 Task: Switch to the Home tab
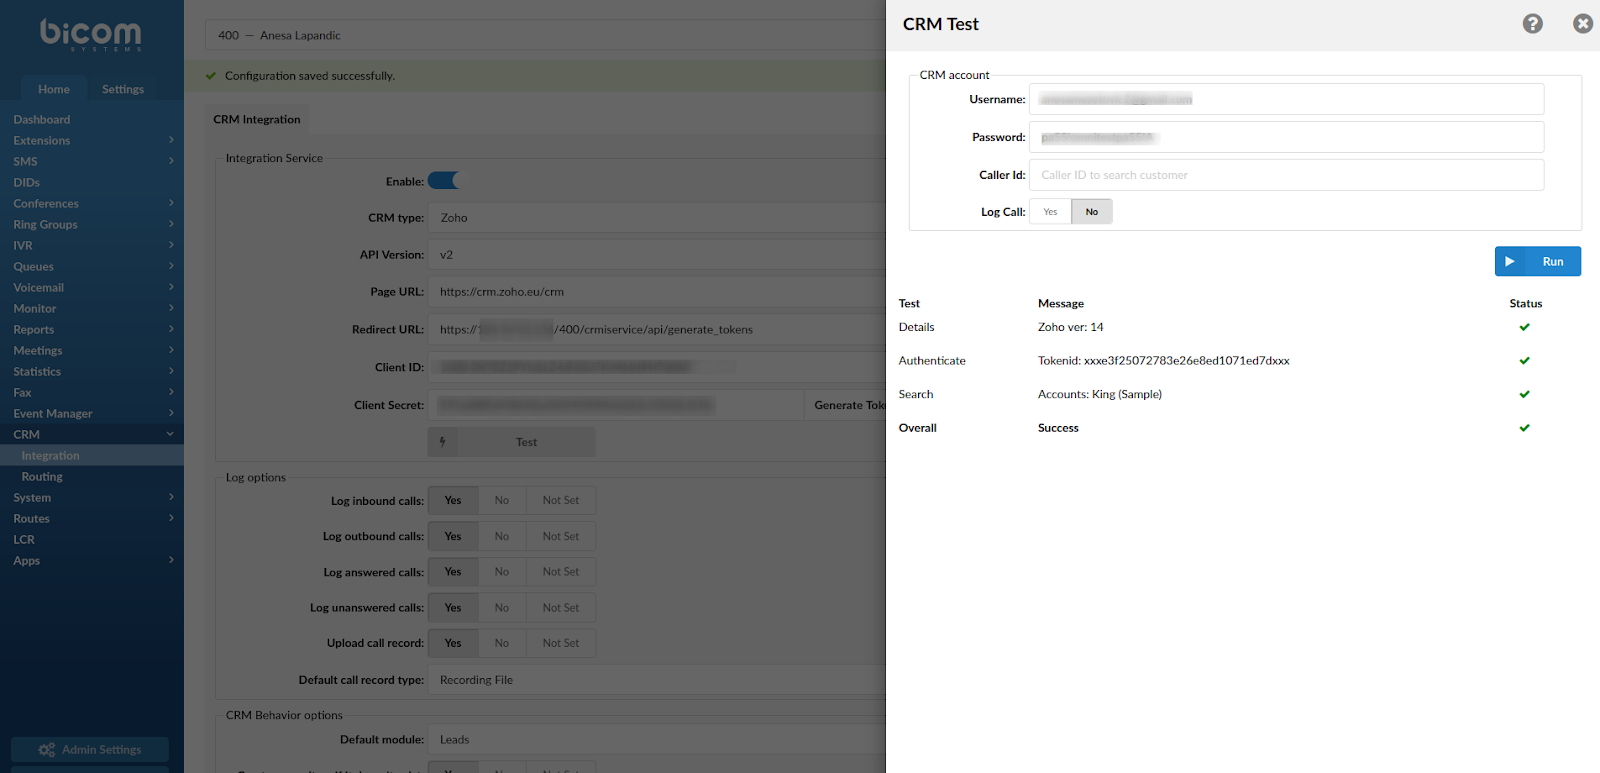click(54, 89)
